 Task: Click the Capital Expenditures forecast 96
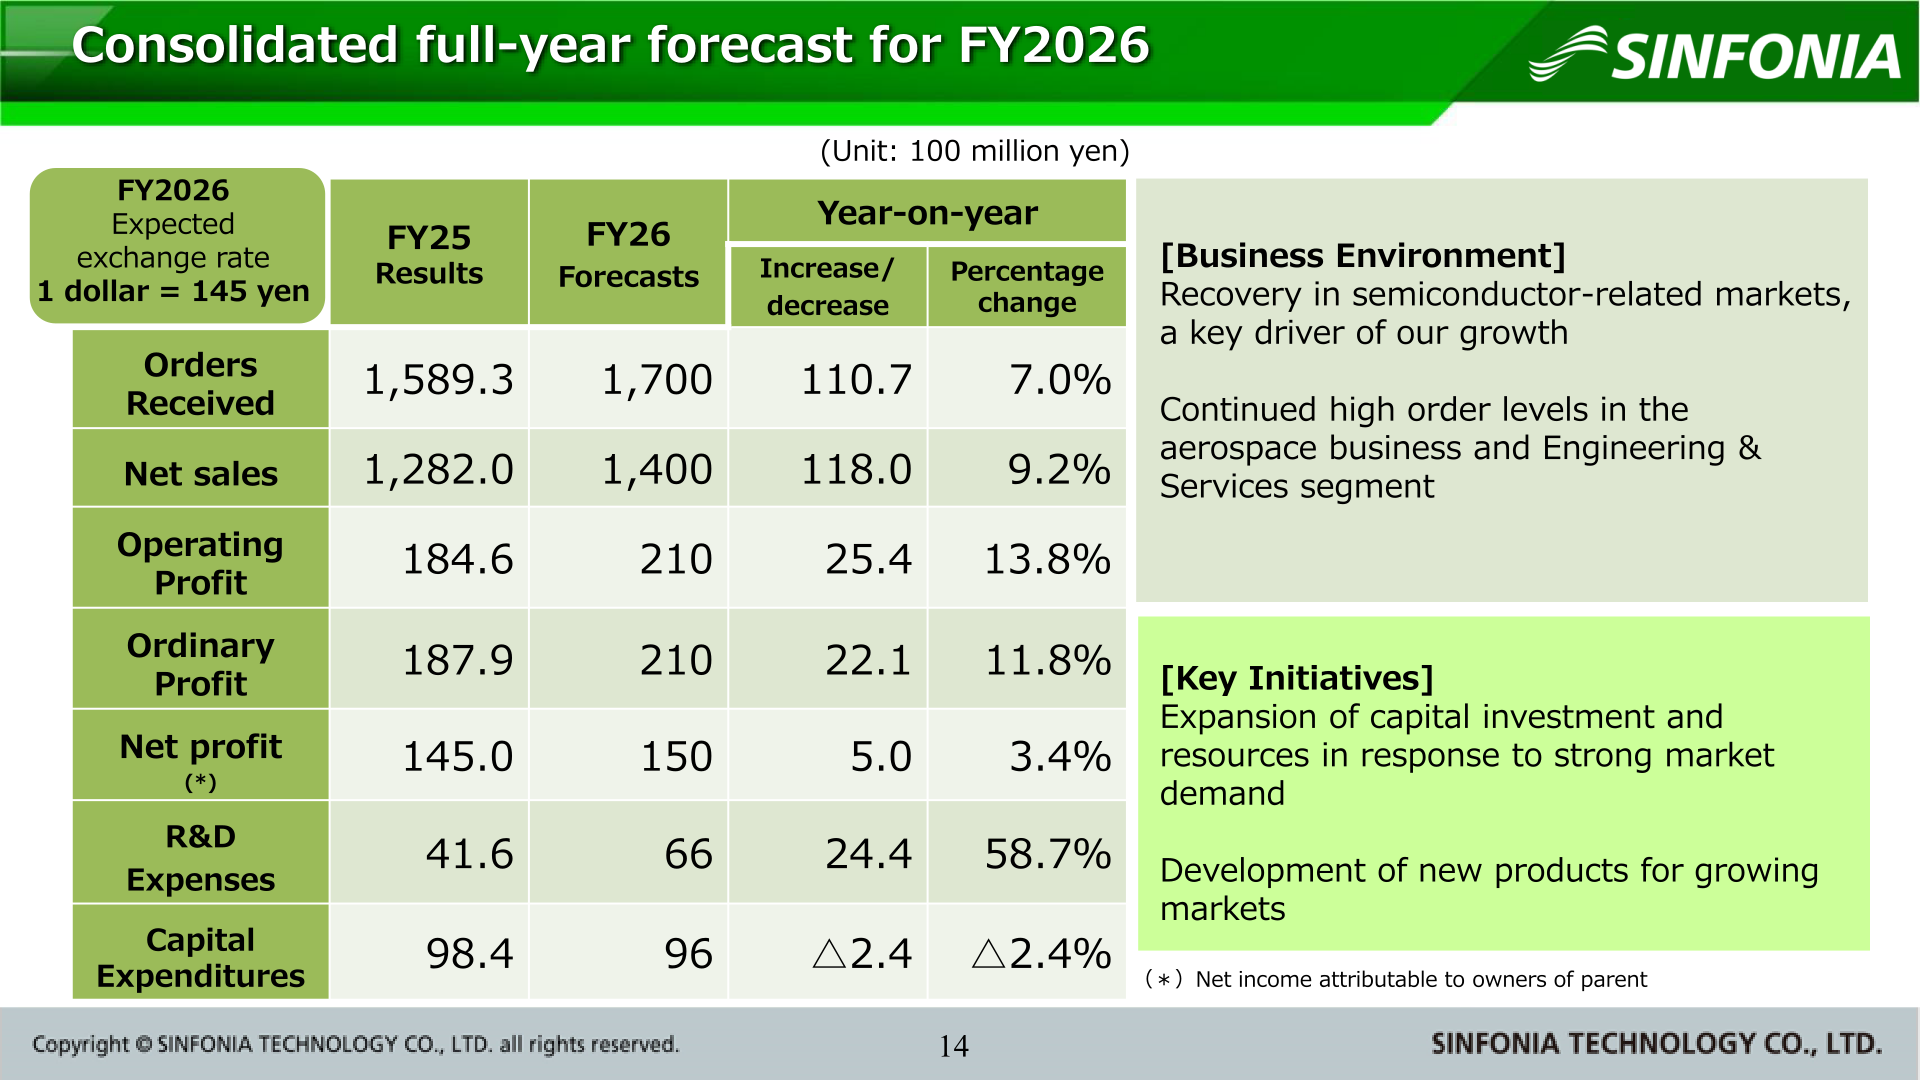pos(689,954)
